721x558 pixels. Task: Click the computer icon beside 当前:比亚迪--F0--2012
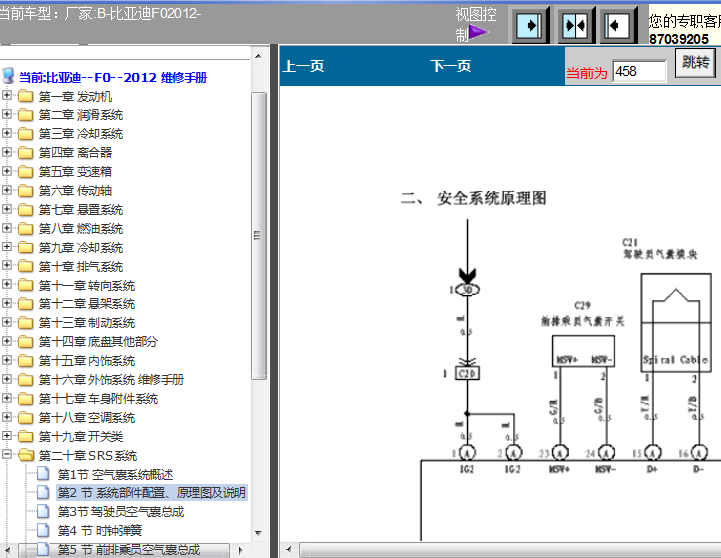[8, 75]
